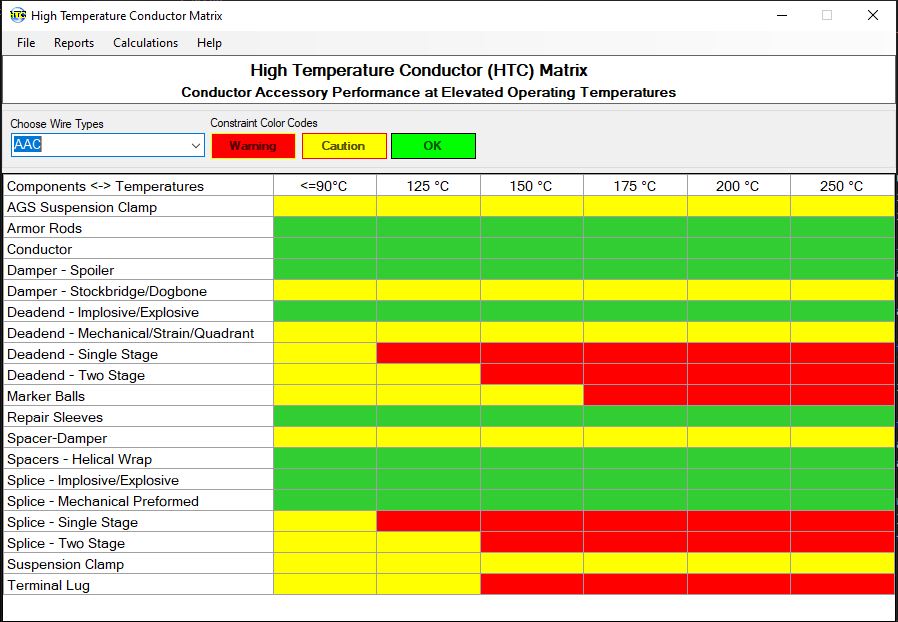Open the Help menu

click(x=209, y=43)
